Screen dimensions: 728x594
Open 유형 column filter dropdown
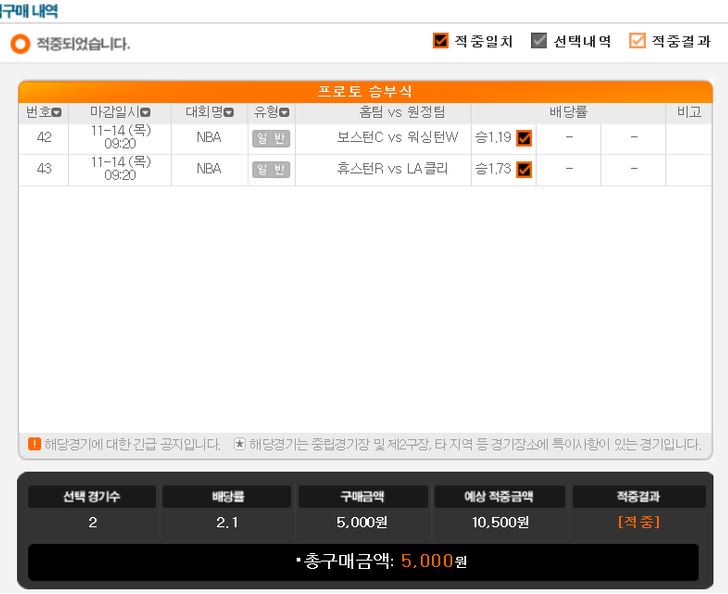point(284,112)
